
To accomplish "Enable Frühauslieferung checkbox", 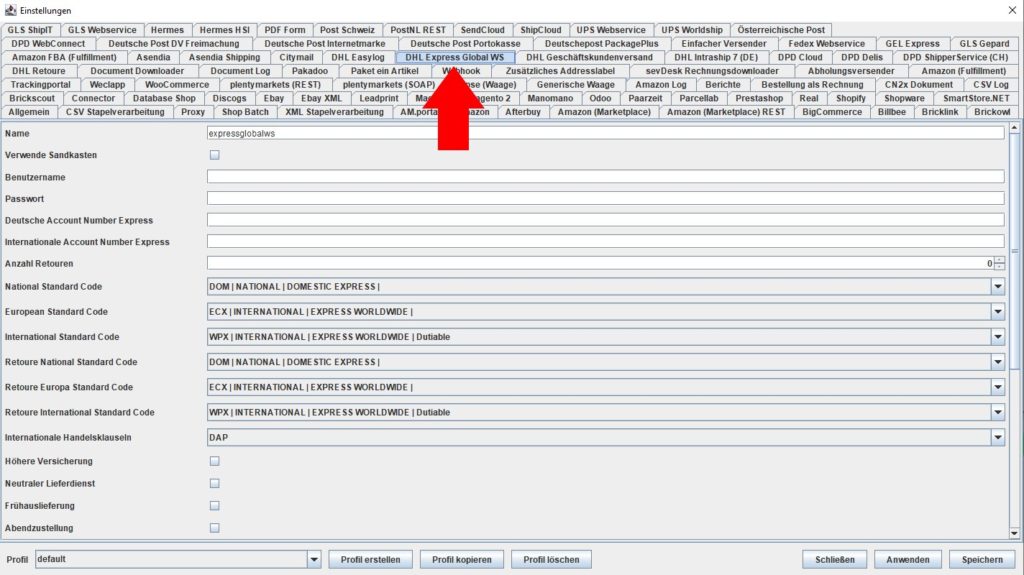I will click(x=214, y=506).
